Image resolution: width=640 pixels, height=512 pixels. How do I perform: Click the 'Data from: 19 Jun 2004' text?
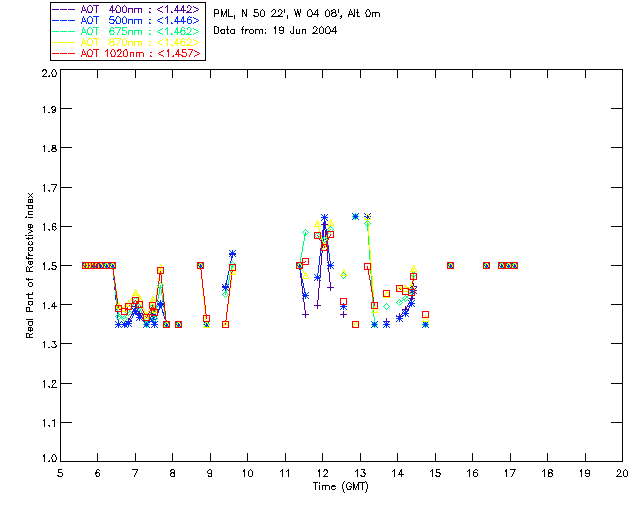coord(275,31)
